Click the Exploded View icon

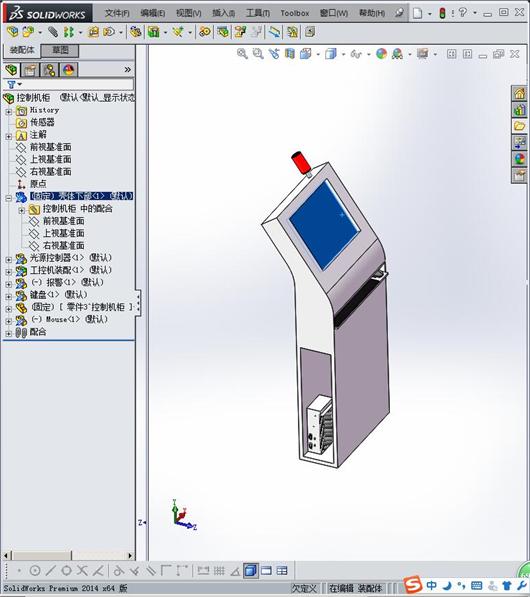pyautogui.click(x=240, y=32)
